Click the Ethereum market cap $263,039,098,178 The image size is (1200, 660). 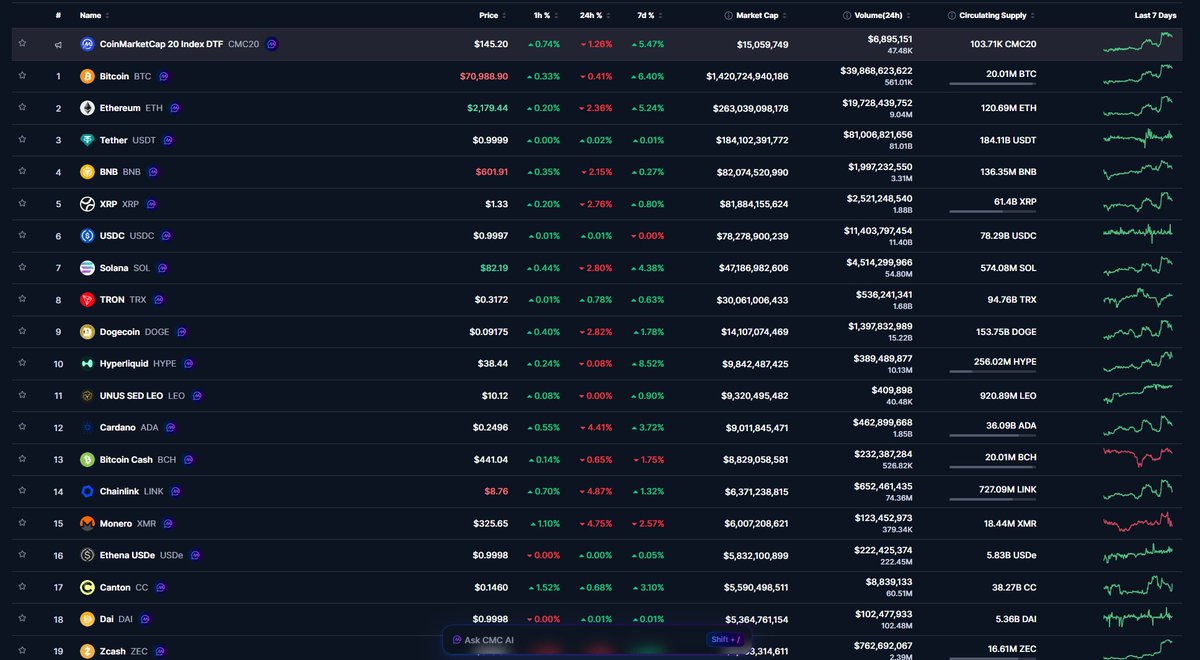(x=750, y=108)
